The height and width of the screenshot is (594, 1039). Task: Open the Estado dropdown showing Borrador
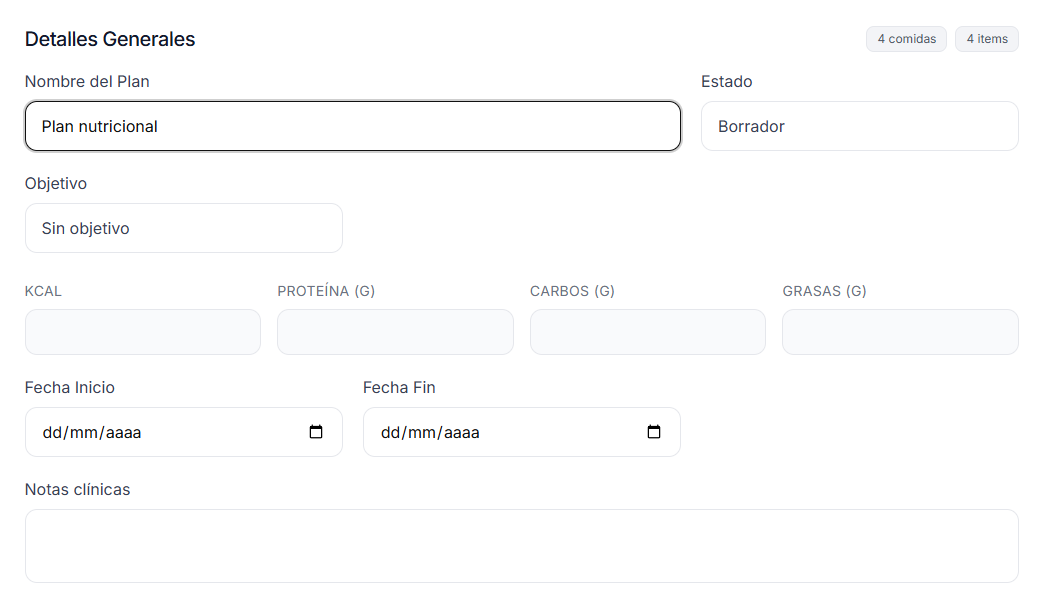click(859, 127)
